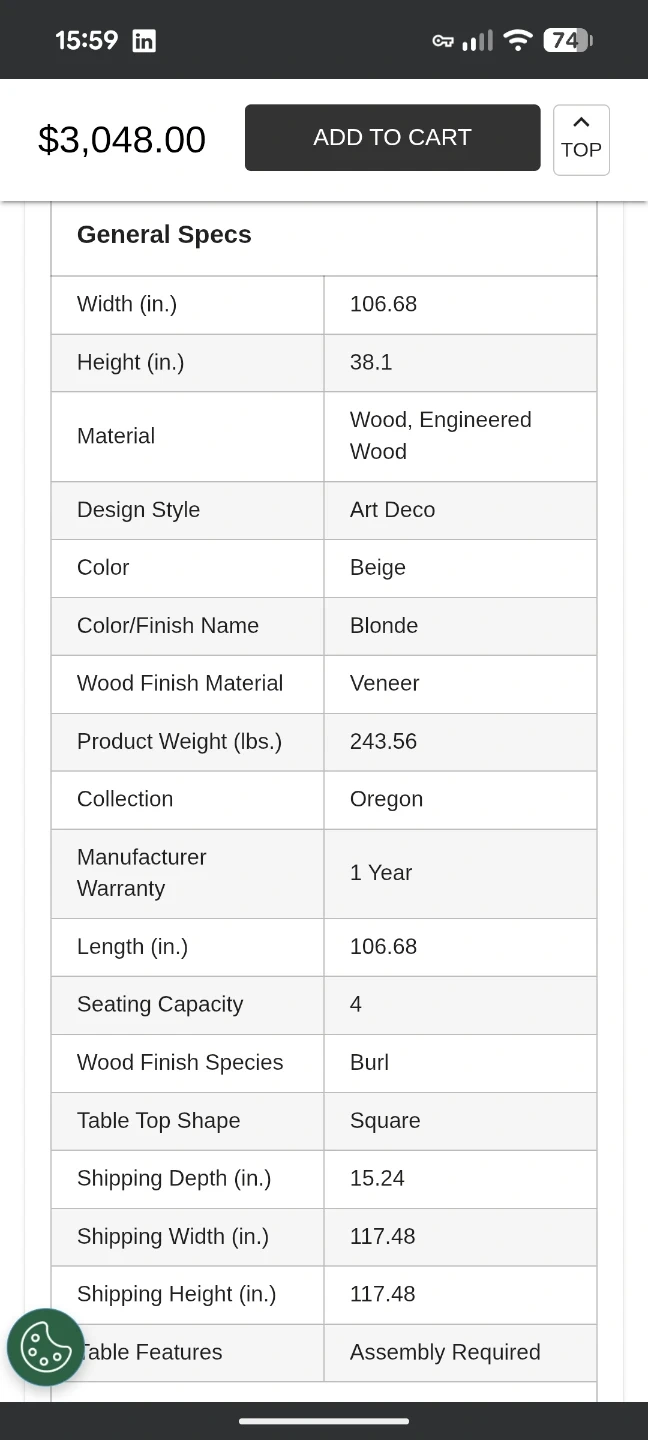Viewport: 648px width, 1440px height.
Task: Tap the cookie preferences icon
Action: click(45, 1347)
